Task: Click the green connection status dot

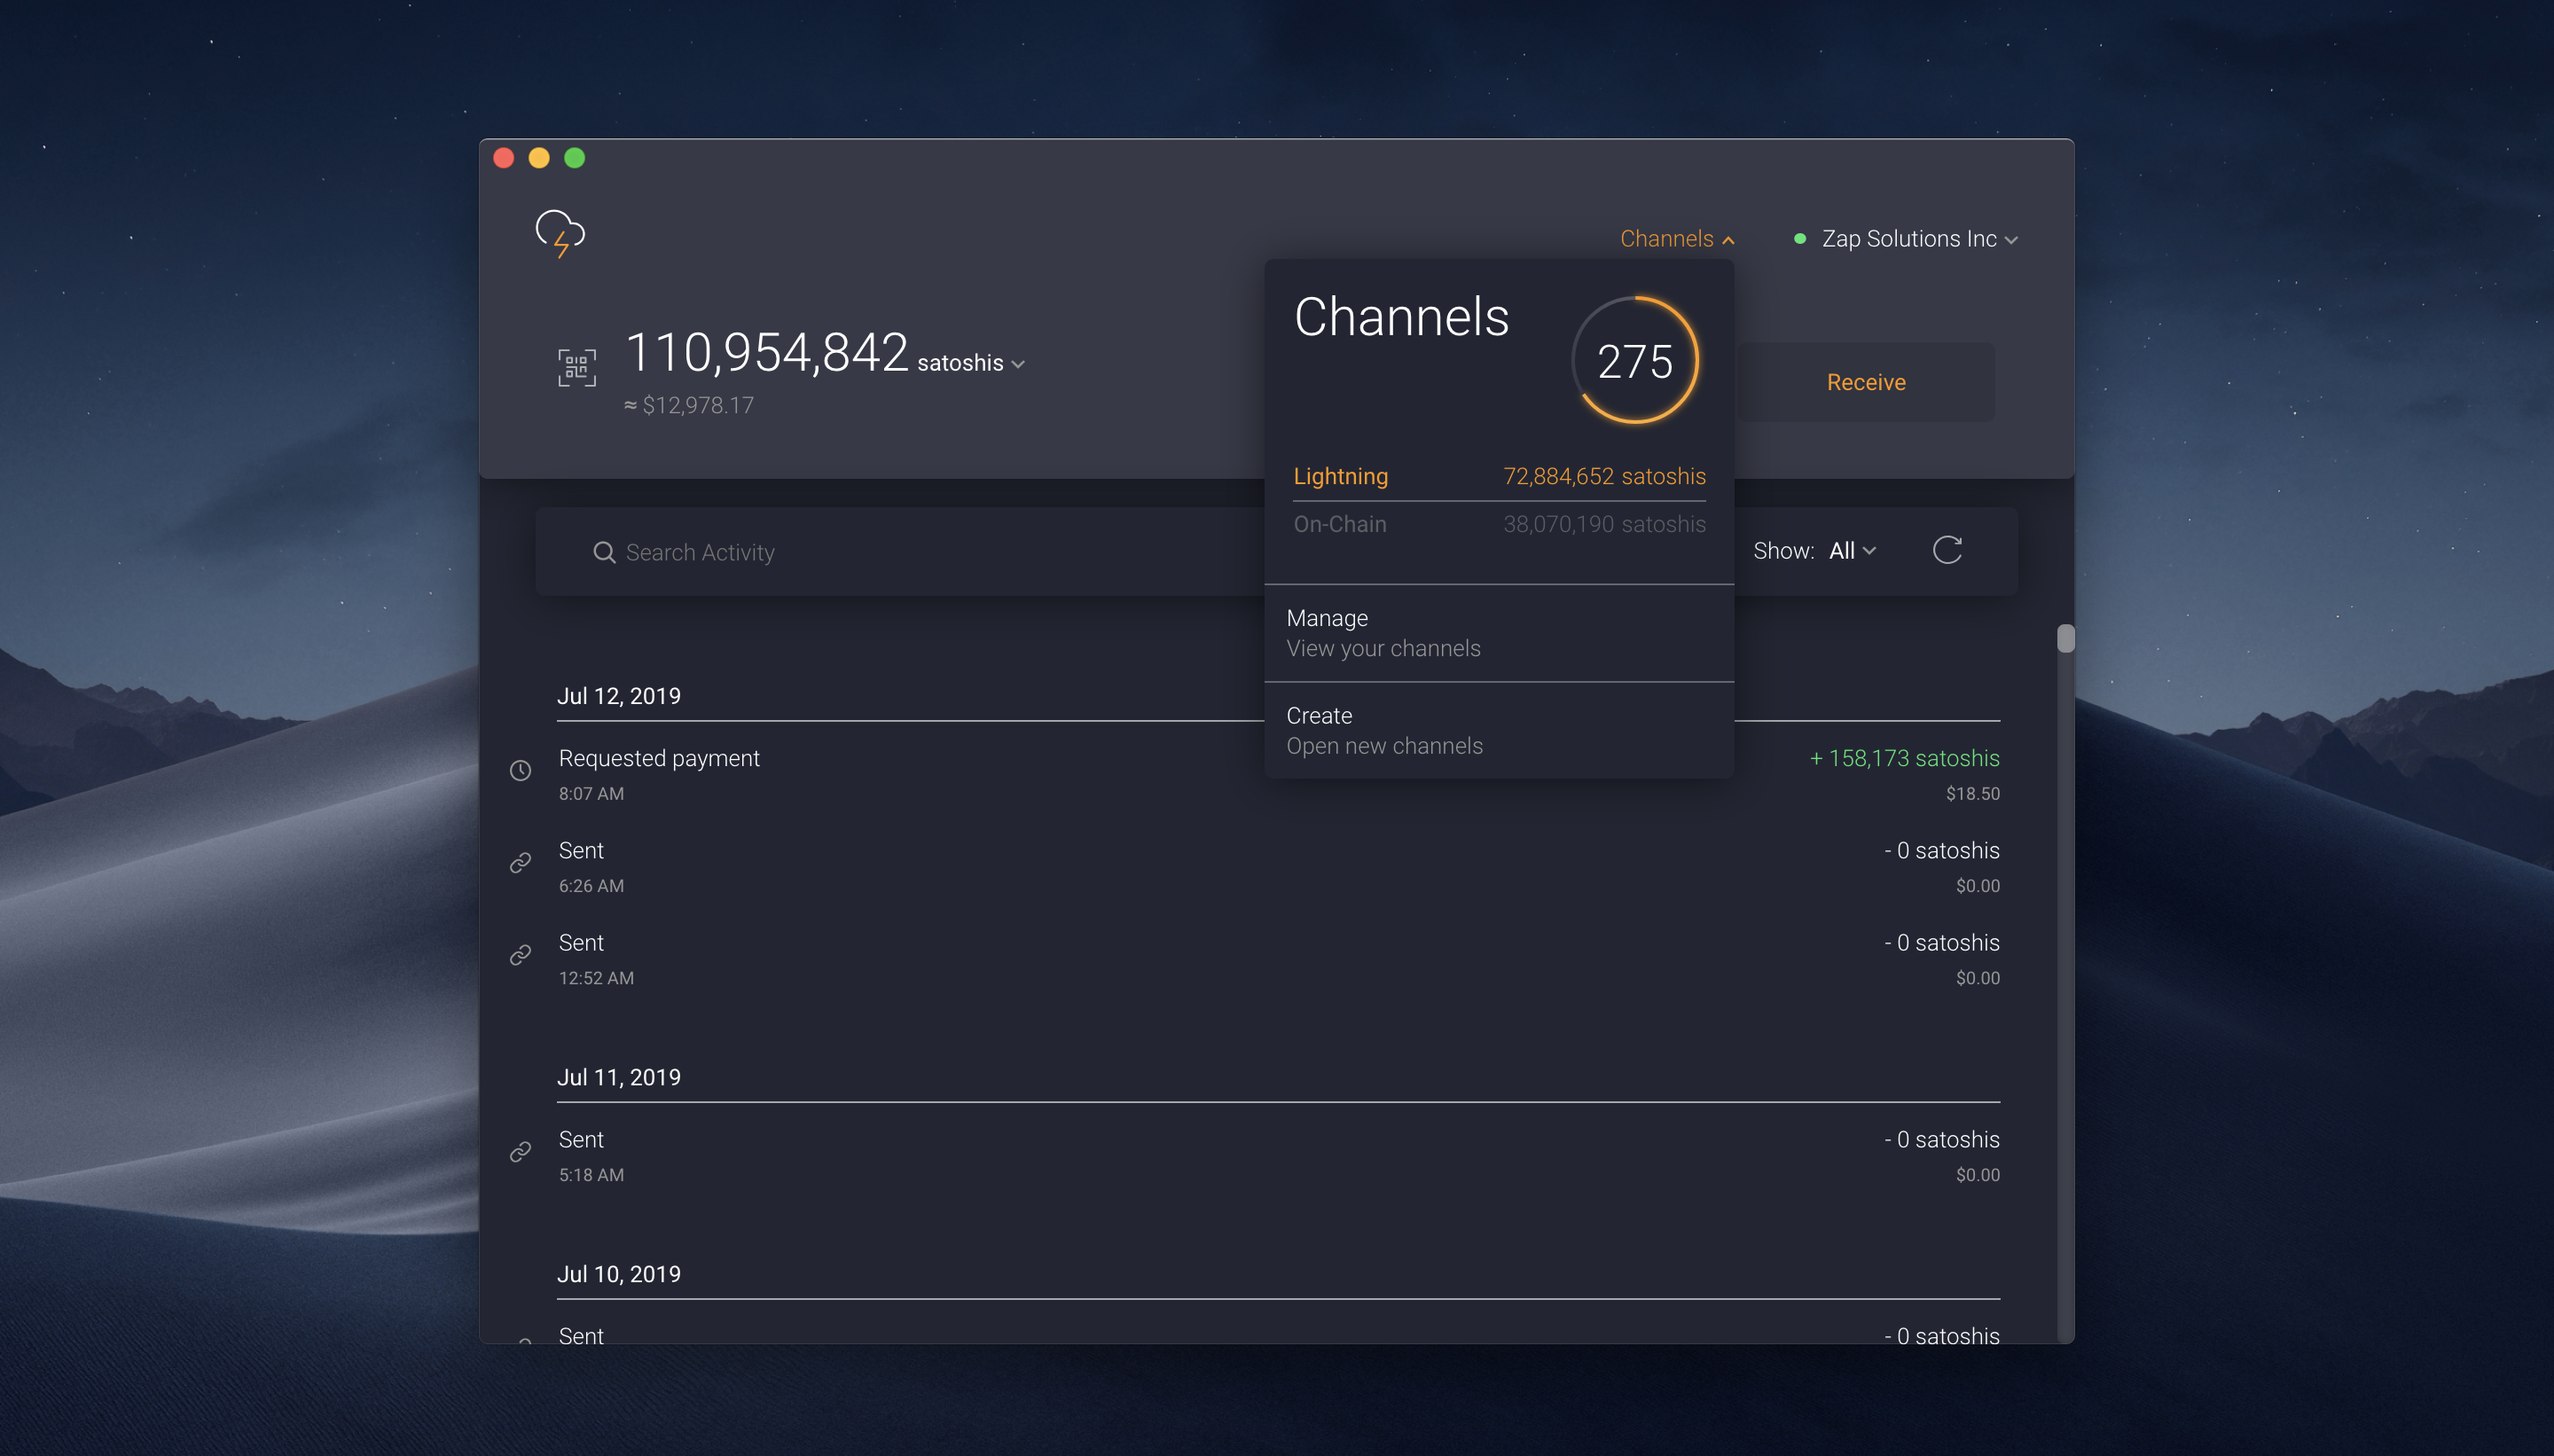Action: 1800,238
